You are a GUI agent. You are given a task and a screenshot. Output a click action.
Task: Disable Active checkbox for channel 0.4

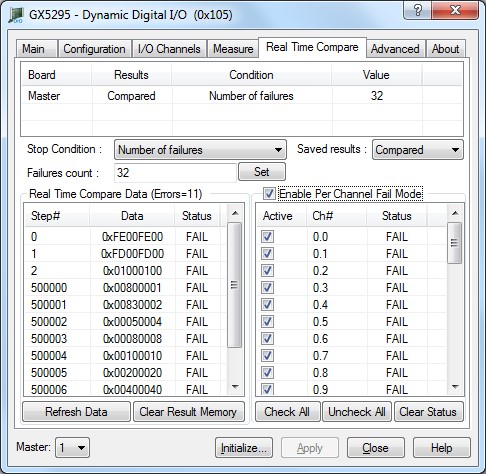[x=267, y=305]
